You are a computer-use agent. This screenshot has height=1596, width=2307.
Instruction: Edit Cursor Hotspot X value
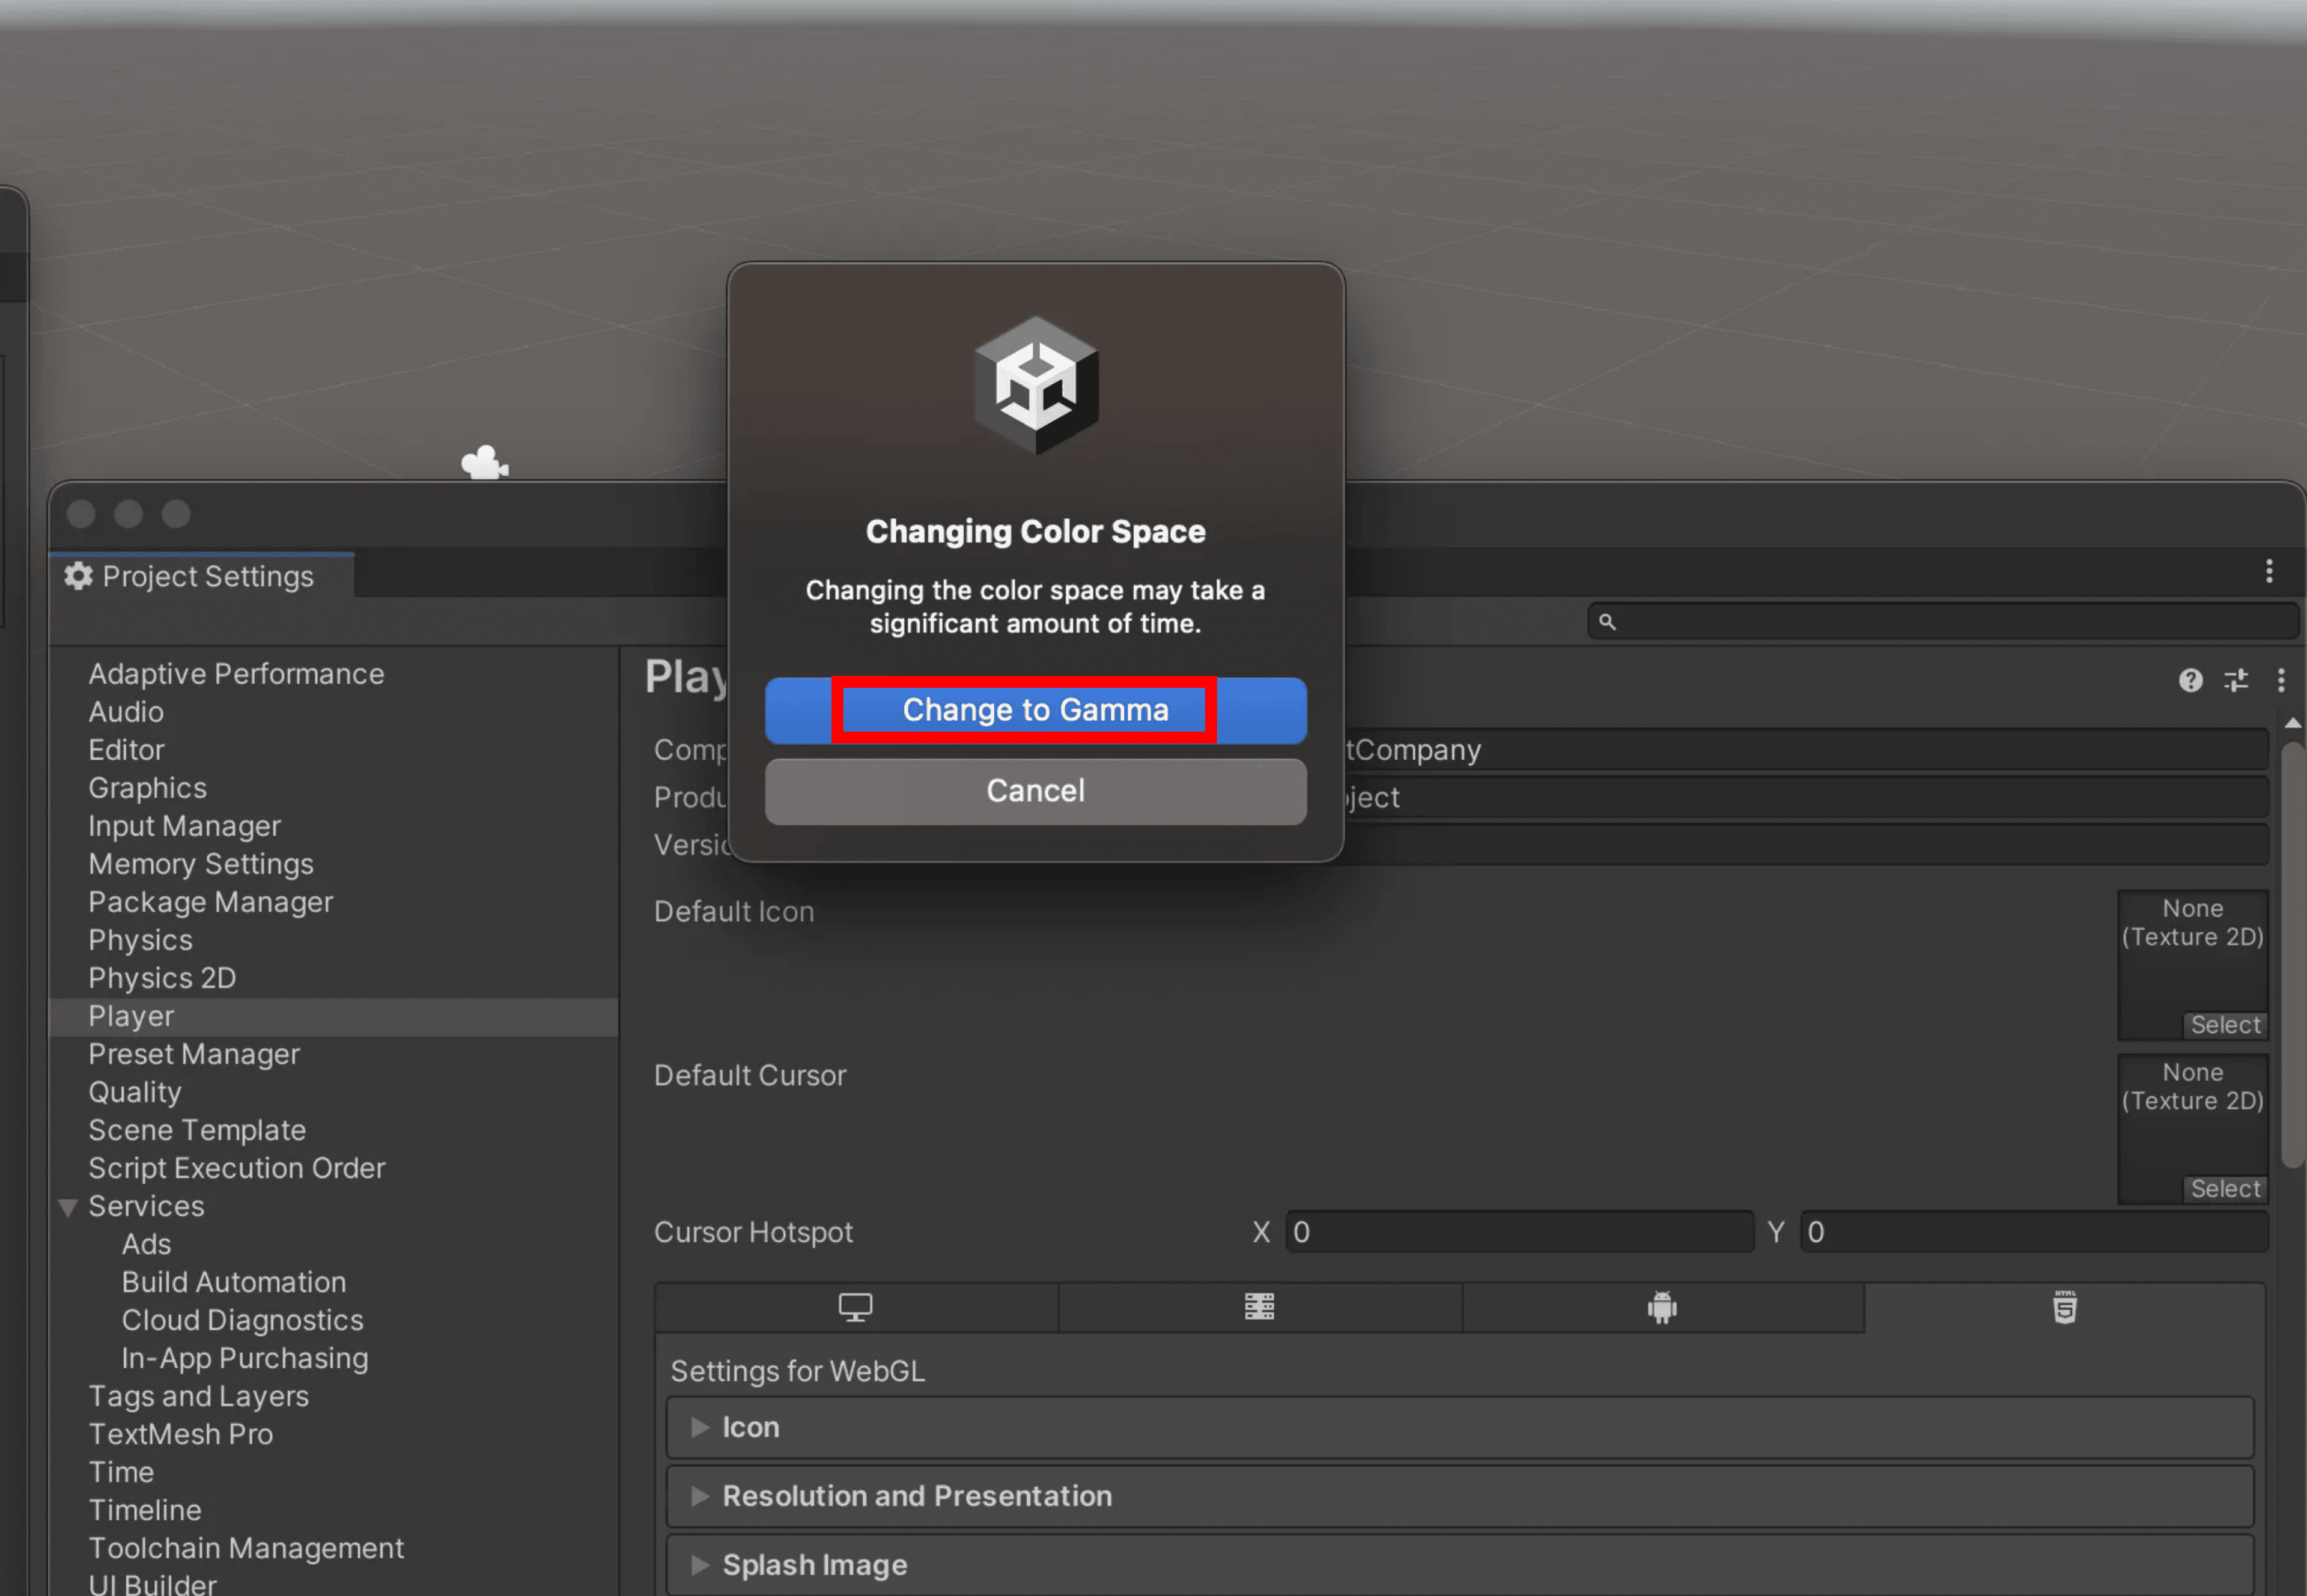(1519, 1232)
